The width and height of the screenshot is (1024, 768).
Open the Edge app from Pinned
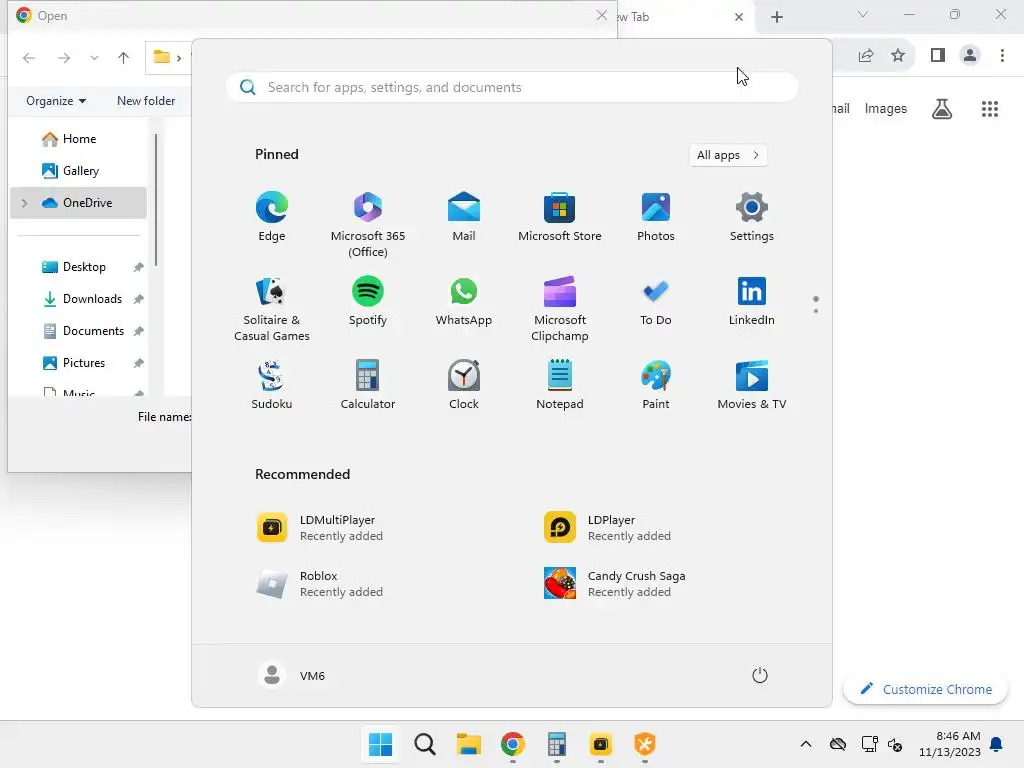coord(271,217)
